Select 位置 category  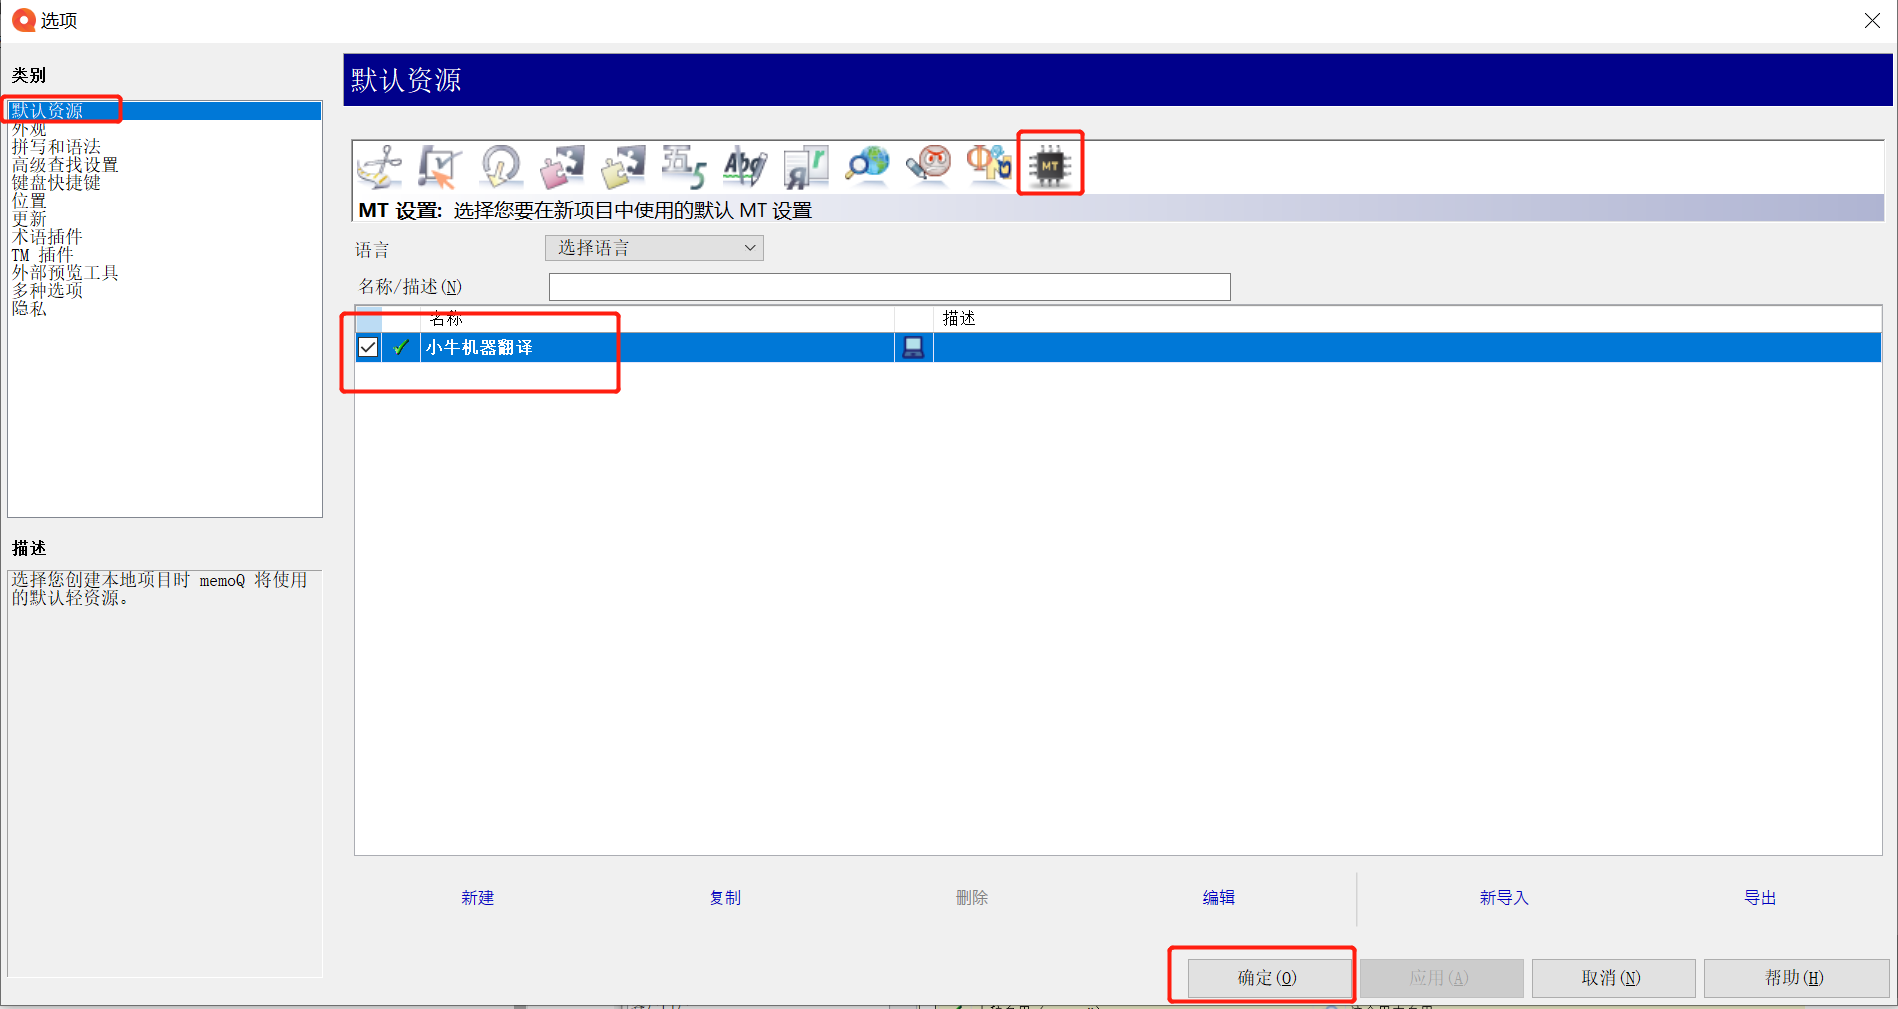pos(29,201)
